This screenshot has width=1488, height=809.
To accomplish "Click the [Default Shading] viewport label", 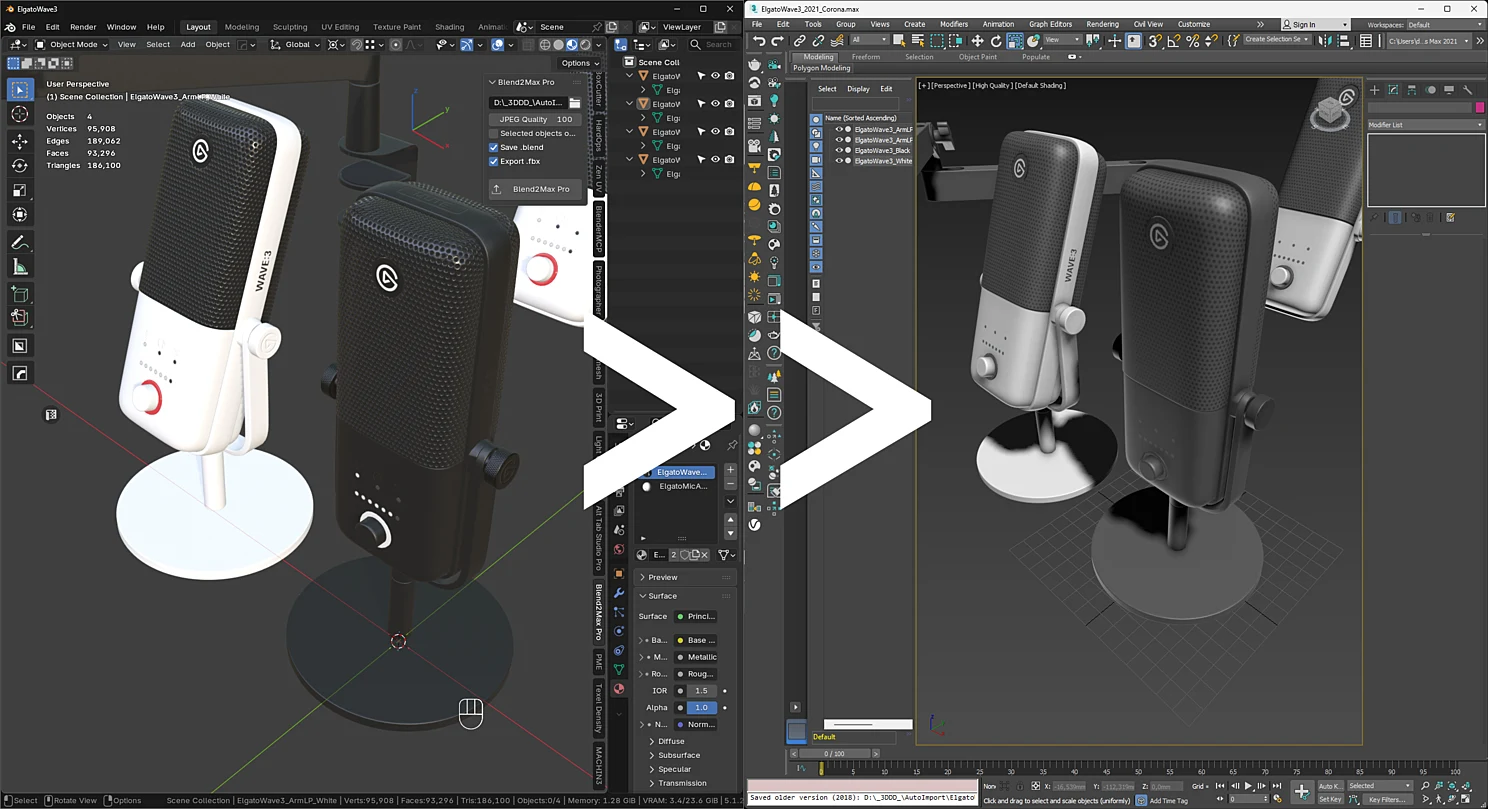I will [1040, 86].
